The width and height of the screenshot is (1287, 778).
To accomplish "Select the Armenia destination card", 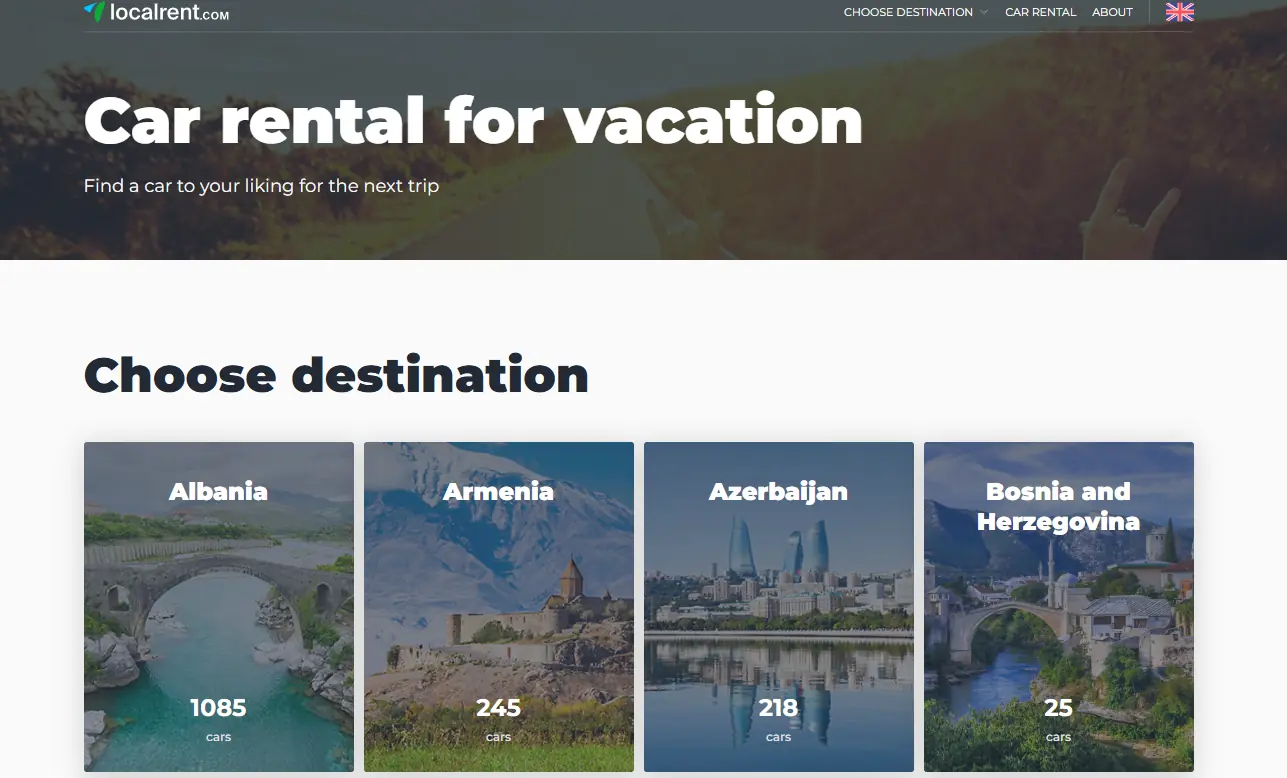I will pos(499,607).
